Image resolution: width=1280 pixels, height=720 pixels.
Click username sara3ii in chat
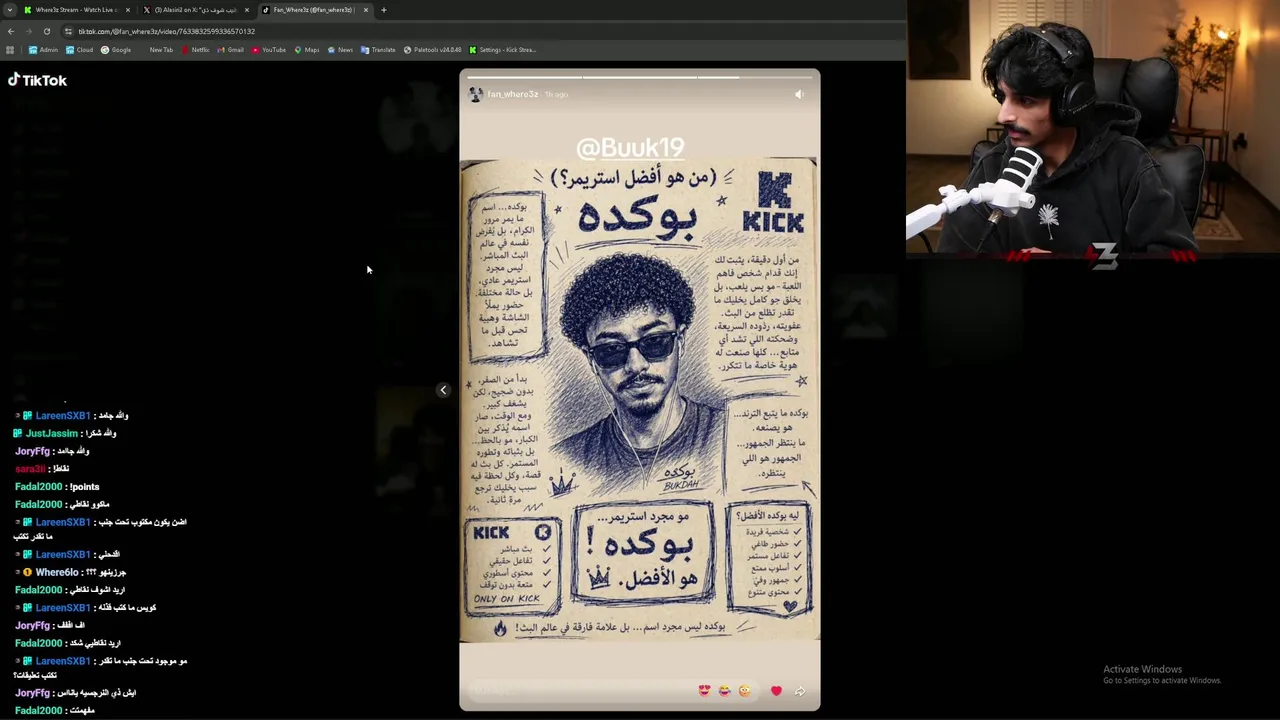pos(30,469)
